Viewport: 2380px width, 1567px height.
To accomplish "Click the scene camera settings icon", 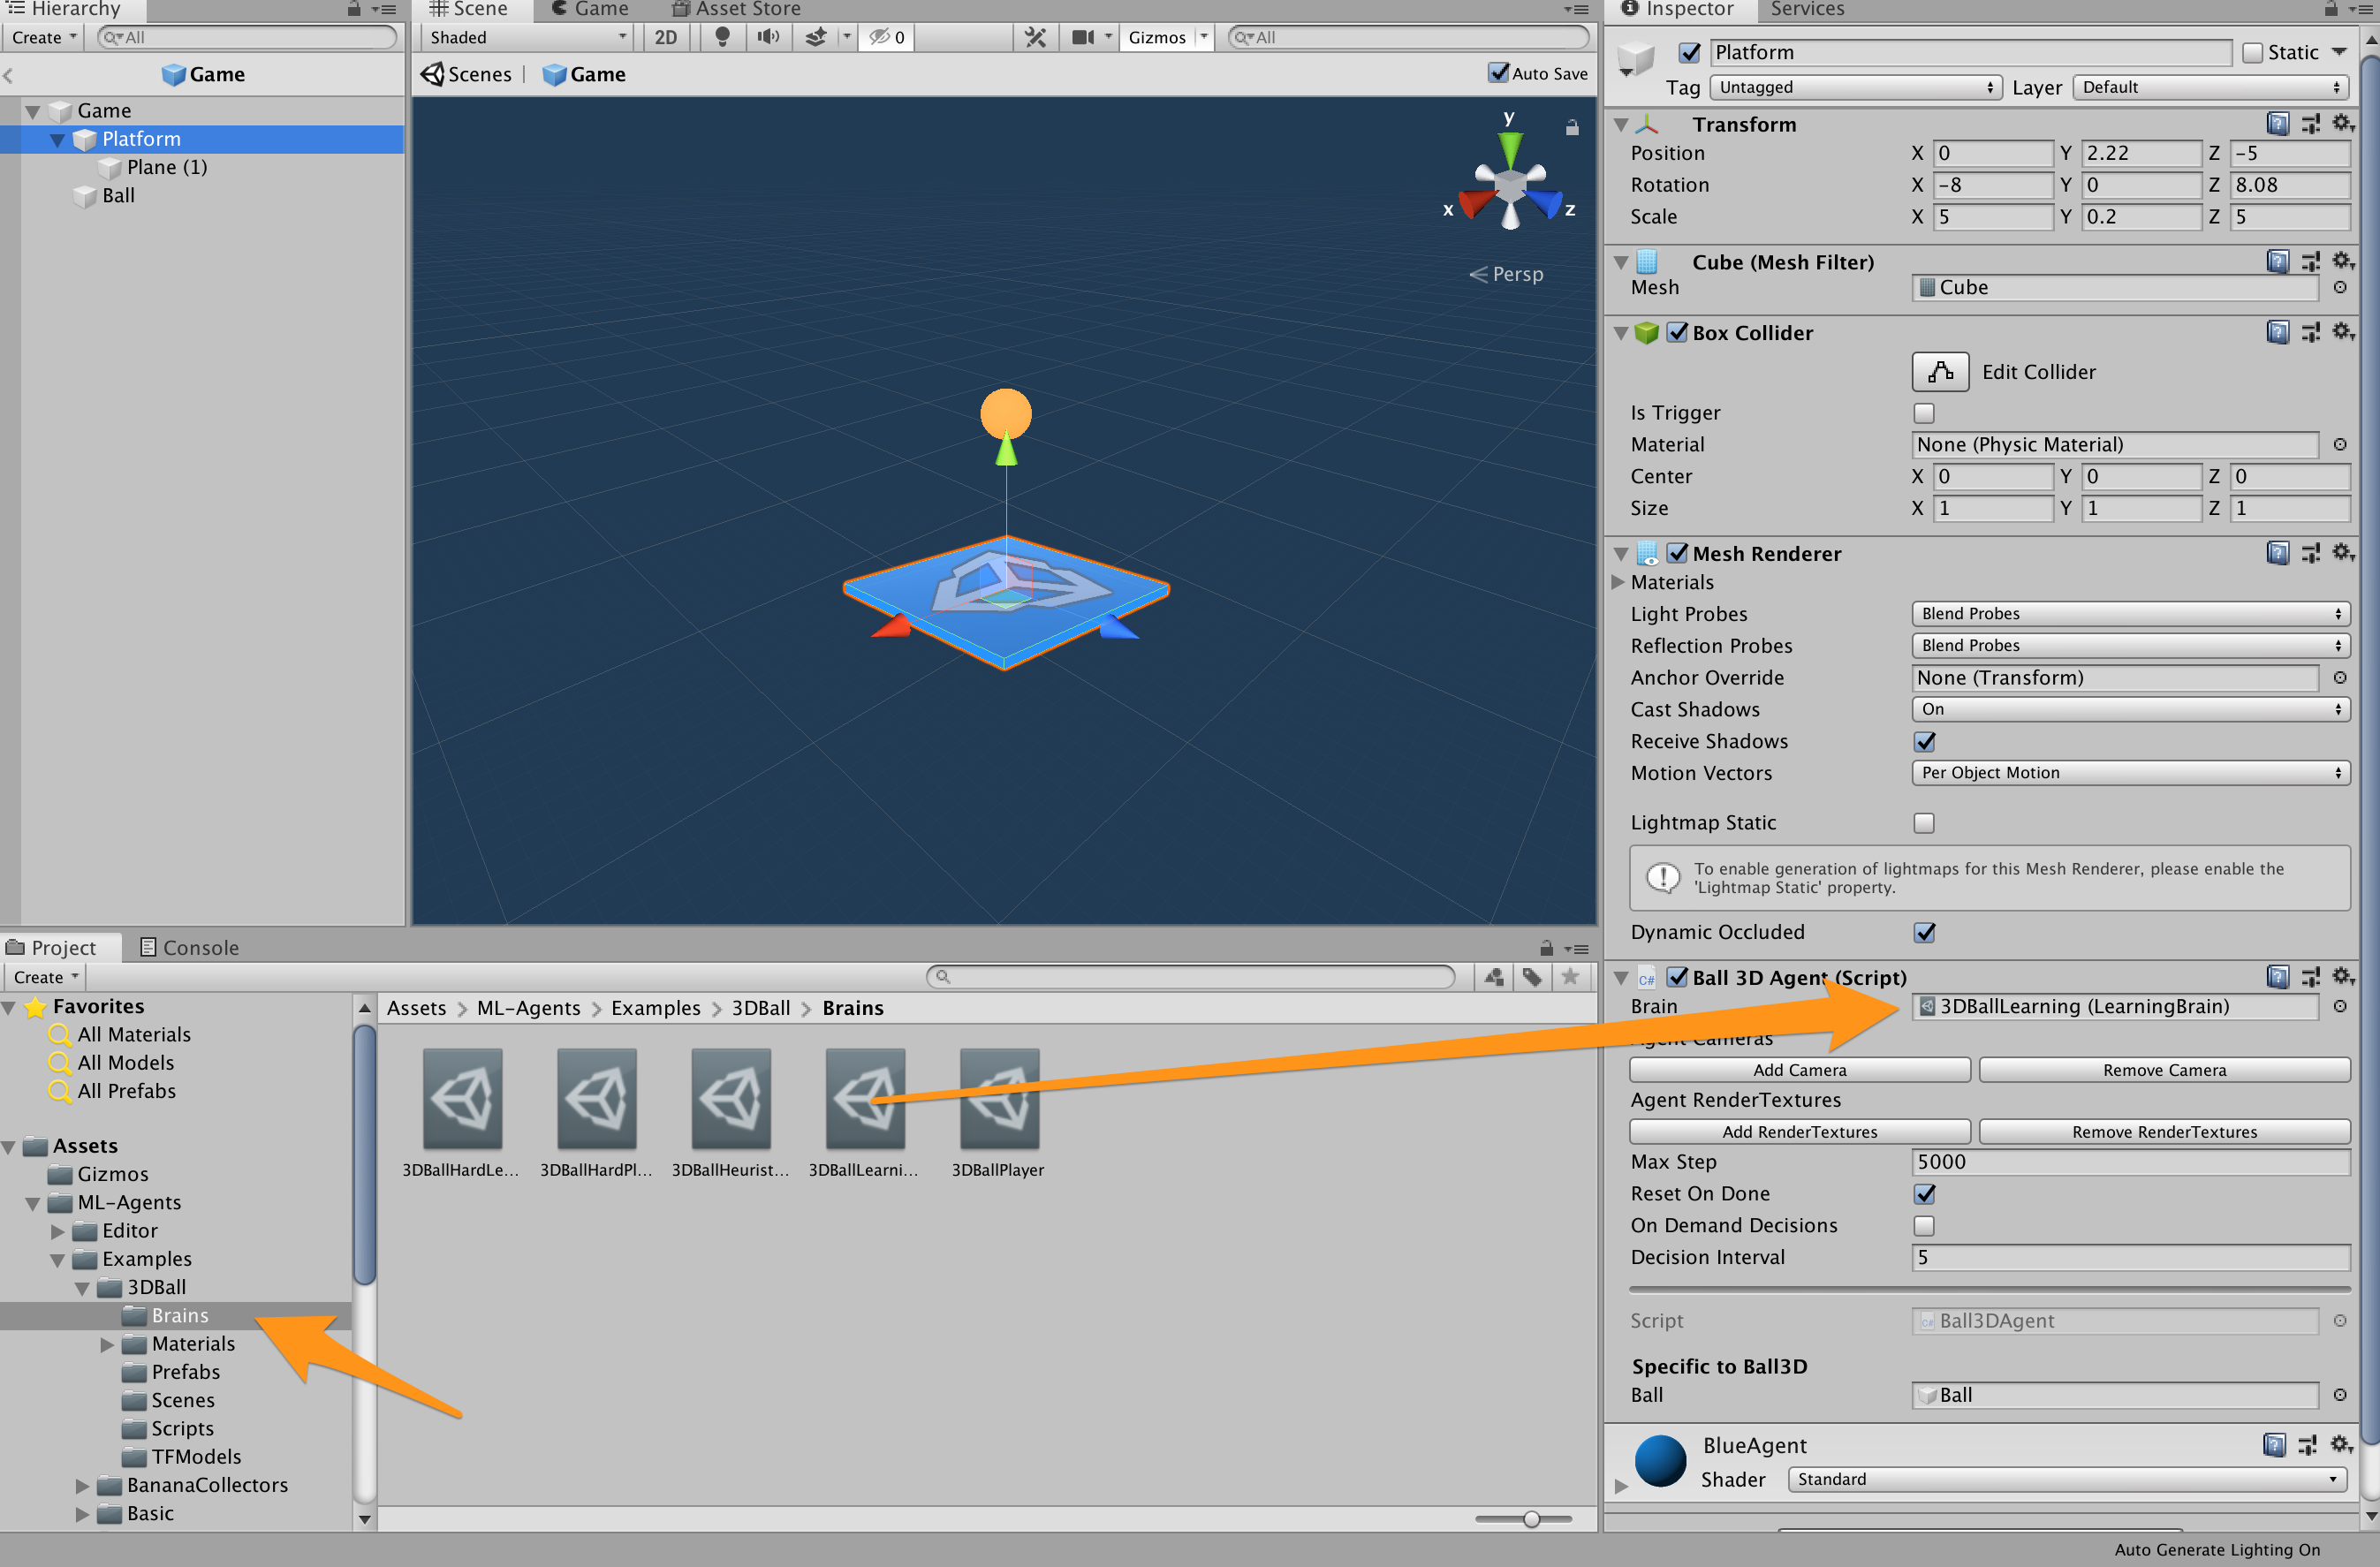I will tap(1082, 37).
